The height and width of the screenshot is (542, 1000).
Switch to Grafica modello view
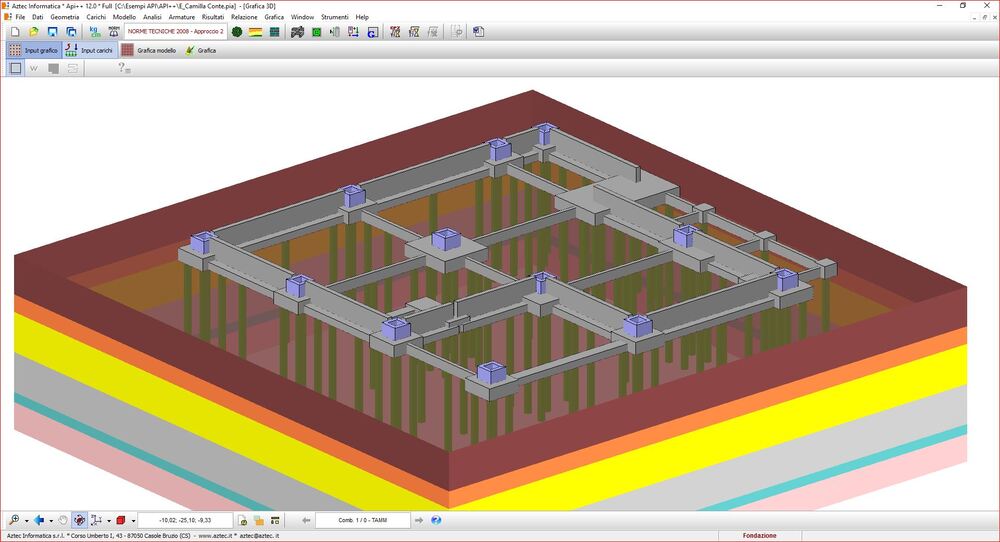coord(149,50)
